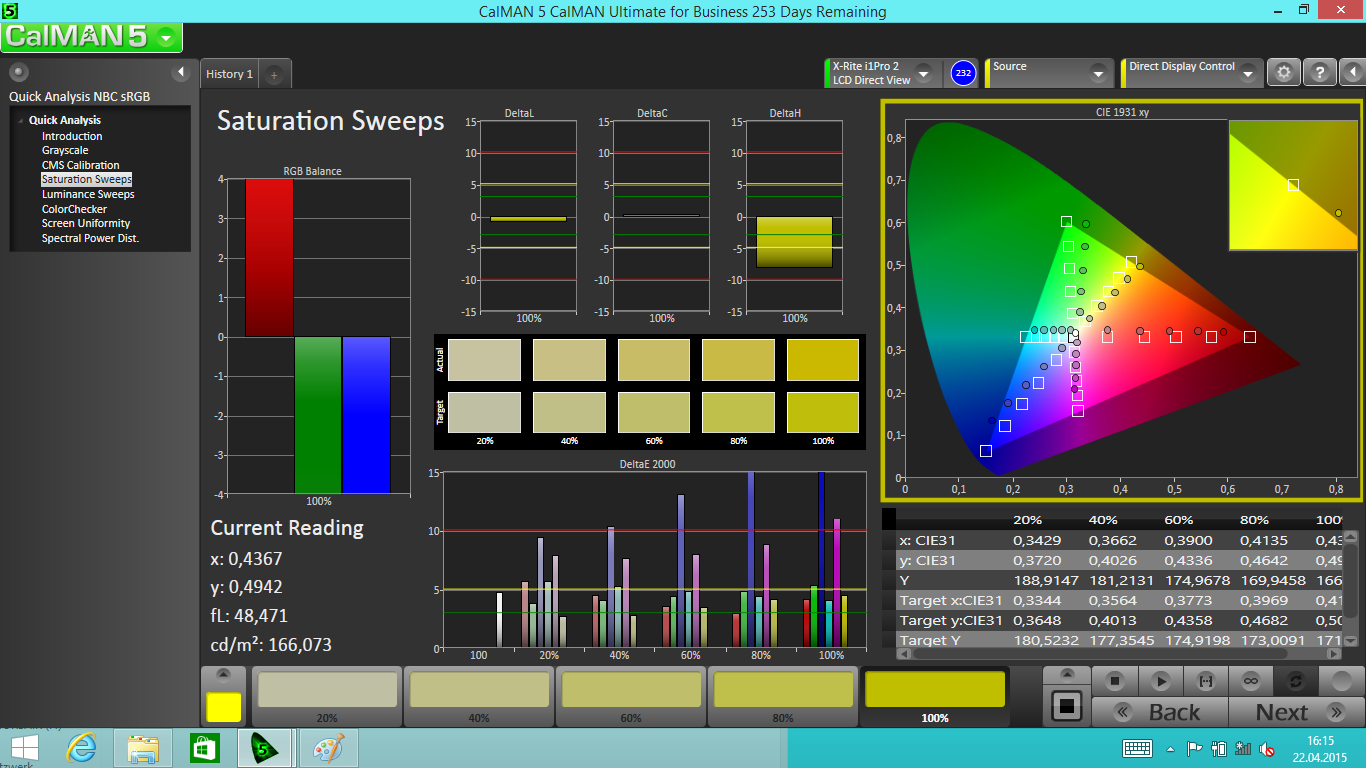1366x768 pixels.
Task: Open File Explorer from taskbar
Action: tap(143, 748)
